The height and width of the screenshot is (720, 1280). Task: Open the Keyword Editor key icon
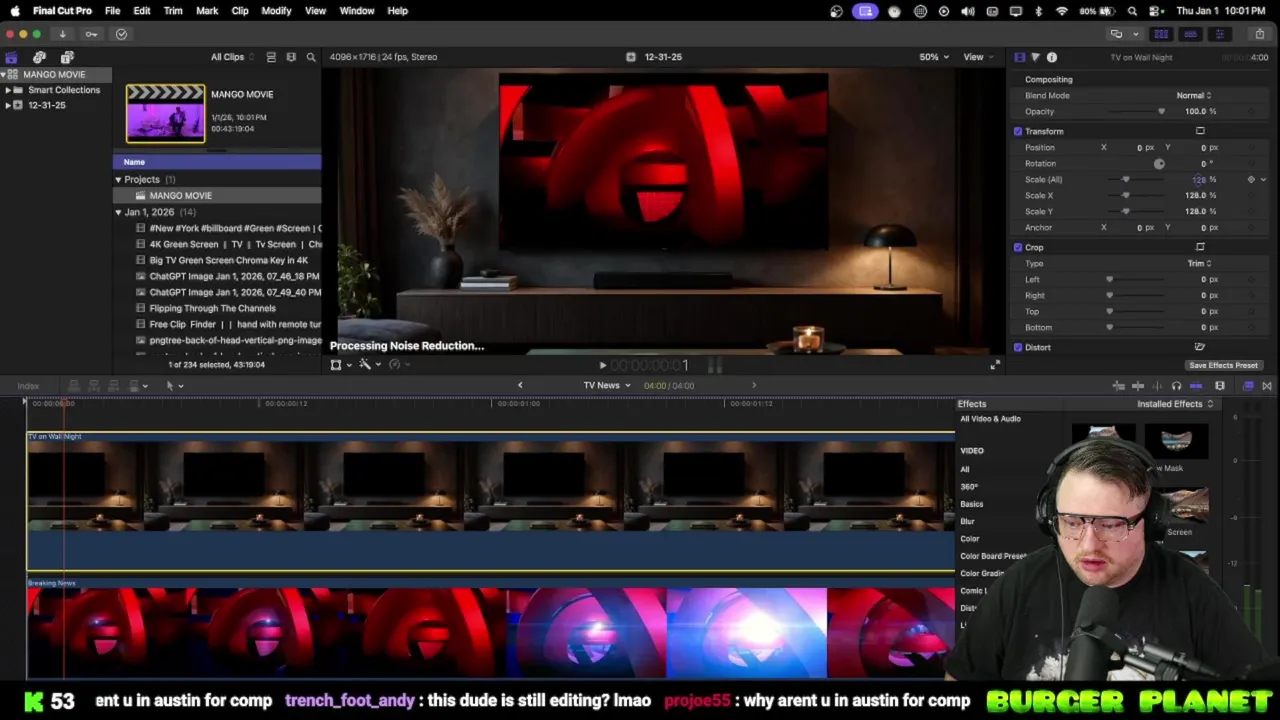pyautogui.click(x=91, y=34)
